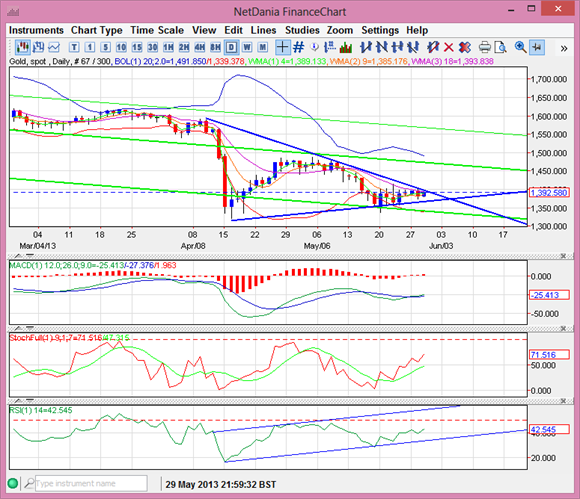580x499 pixels.
Task: Select the Weekly (W) time scale
Action: click(247, 47)
